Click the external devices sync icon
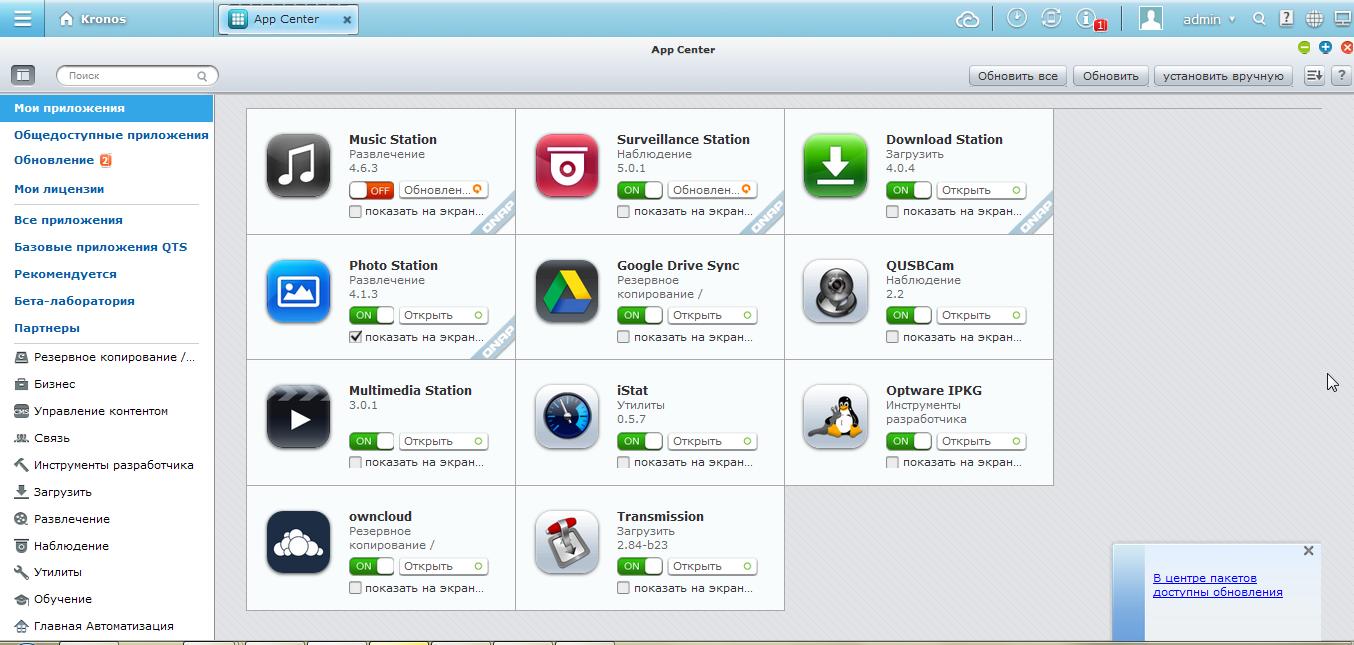The image size is (1354, 645). 1051,18
